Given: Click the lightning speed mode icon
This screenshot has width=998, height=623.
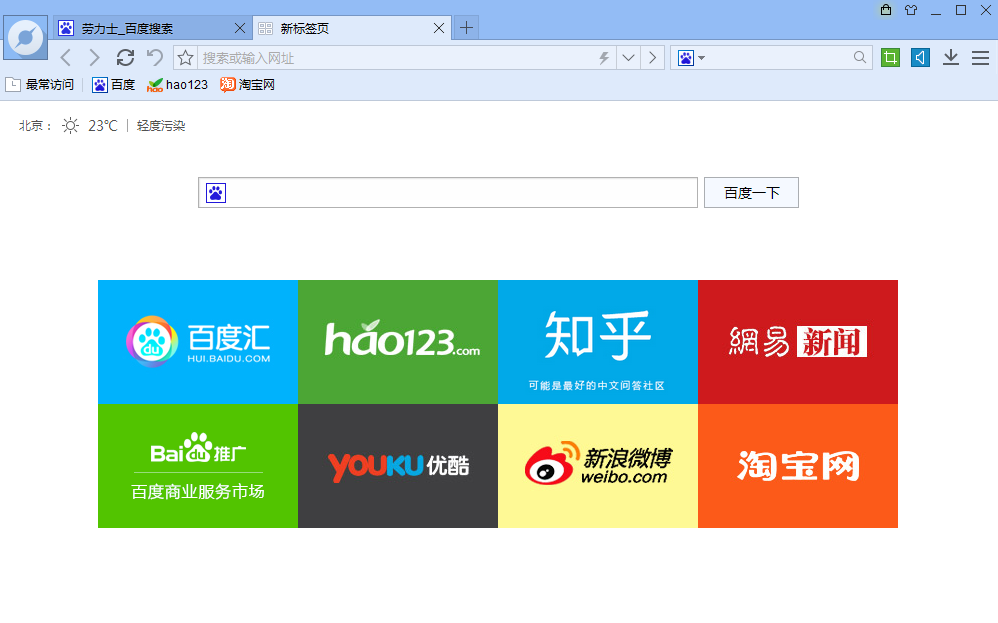Looking at the screenshot, I should [x=603, y=58].
